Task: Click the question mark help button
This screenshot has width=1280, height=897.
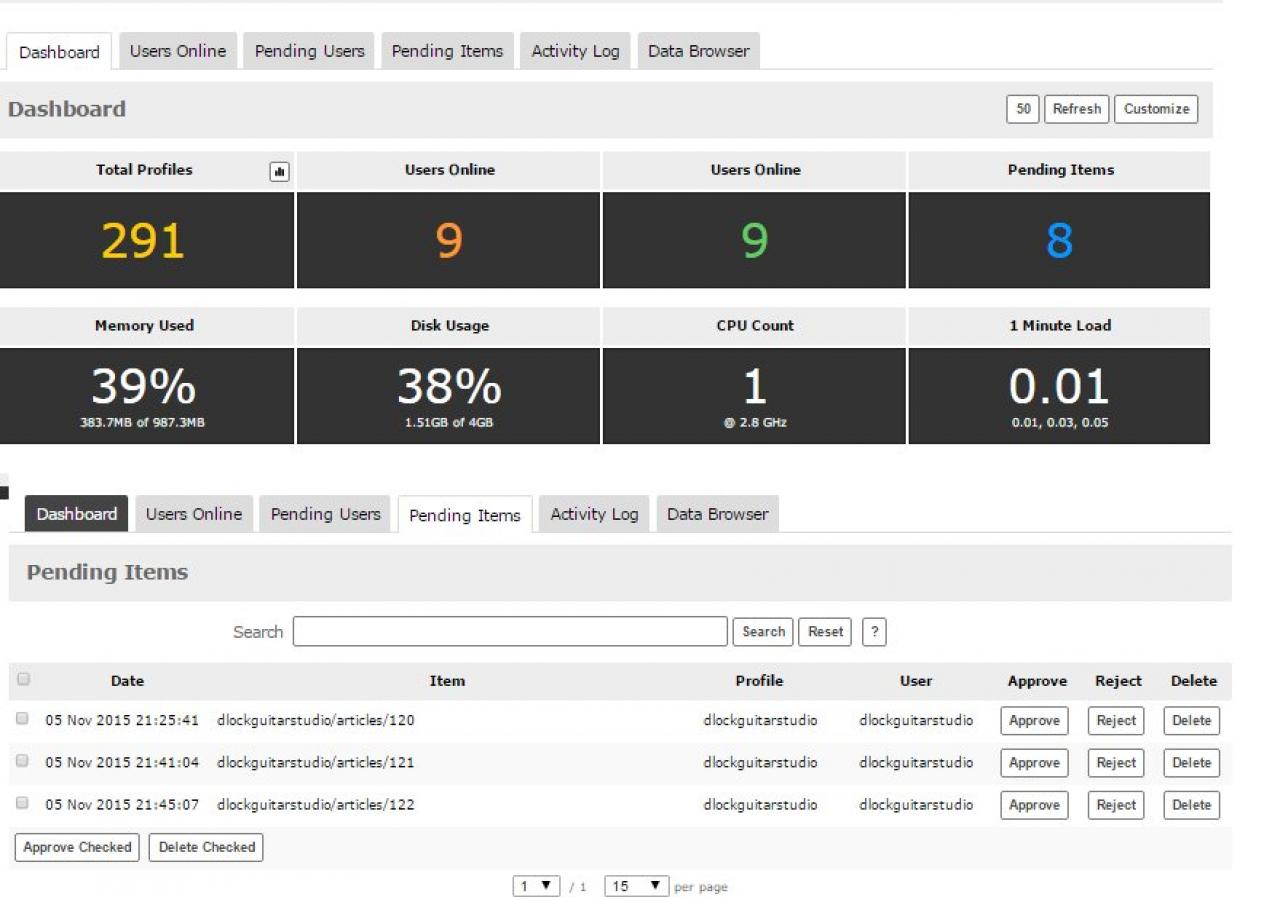Action: pos(873,632)
